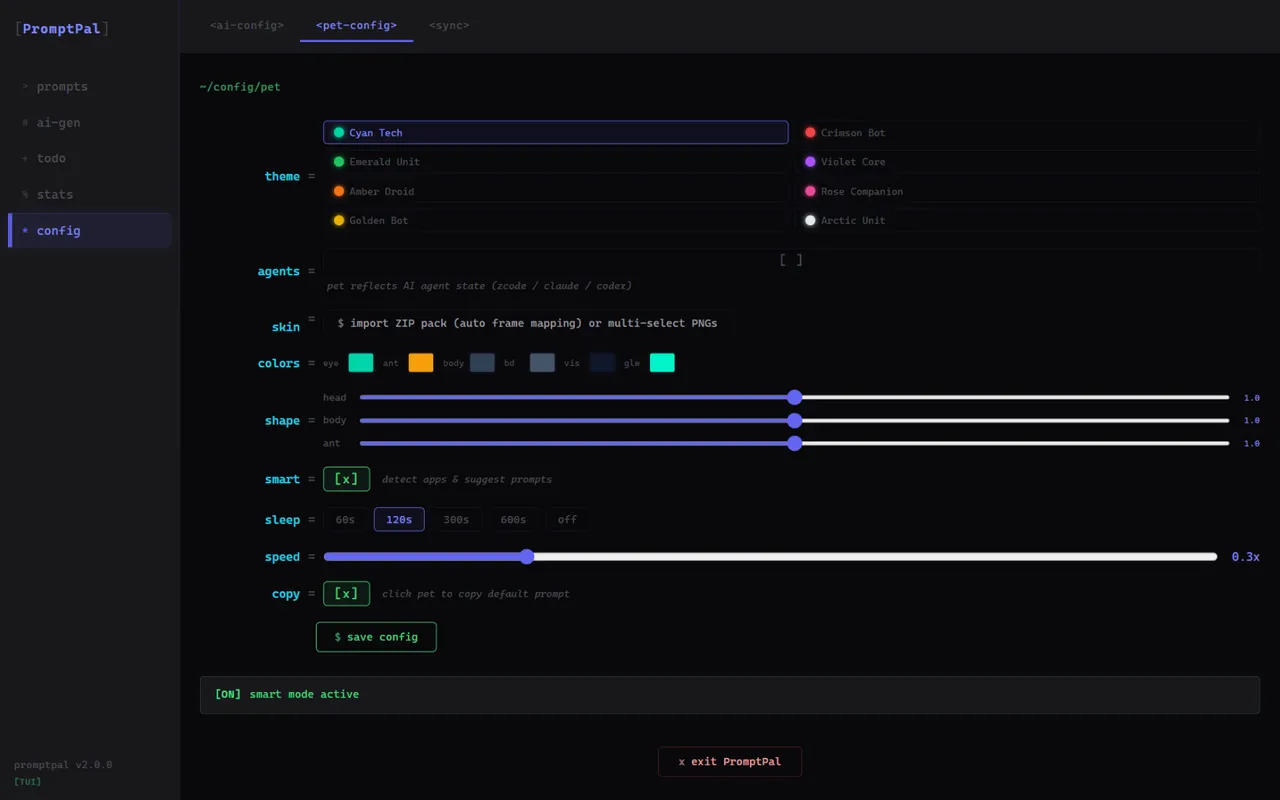Choose the Arctic Unit theme
This screenshot has height=800, width=1280.
[1027, 220]
